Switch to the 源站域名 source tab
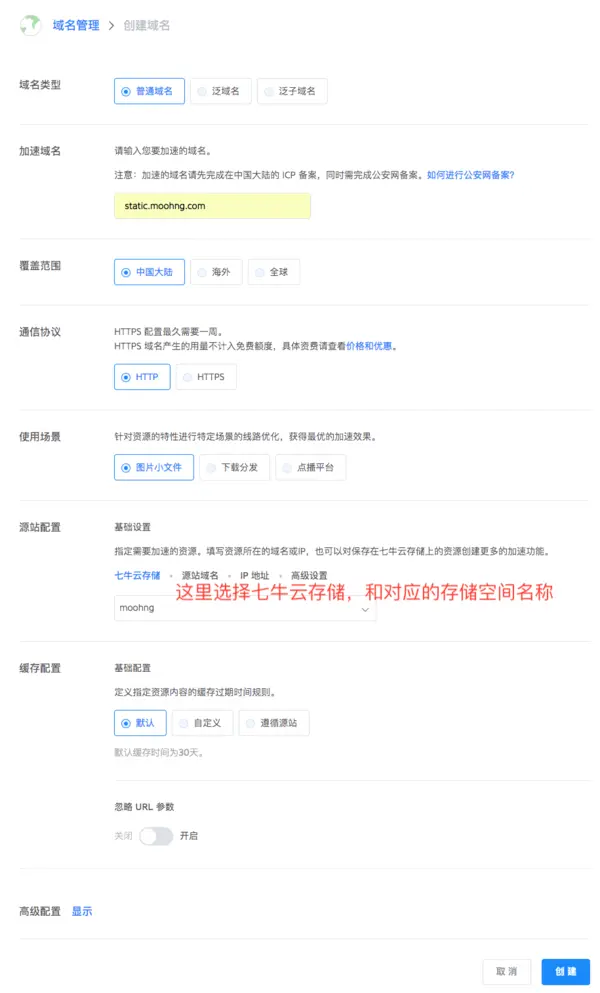The height and width of the screenshot is (993, 600). point(200,575)
